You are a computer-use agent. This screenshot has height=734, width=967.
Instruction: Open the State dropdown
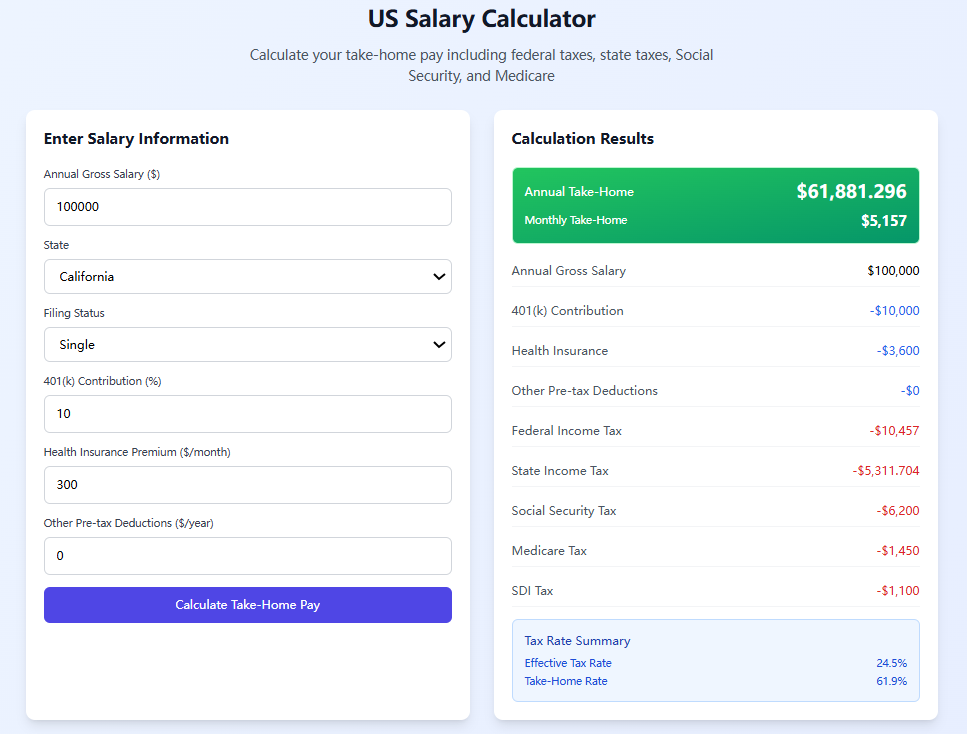click(x=247, y=276)
